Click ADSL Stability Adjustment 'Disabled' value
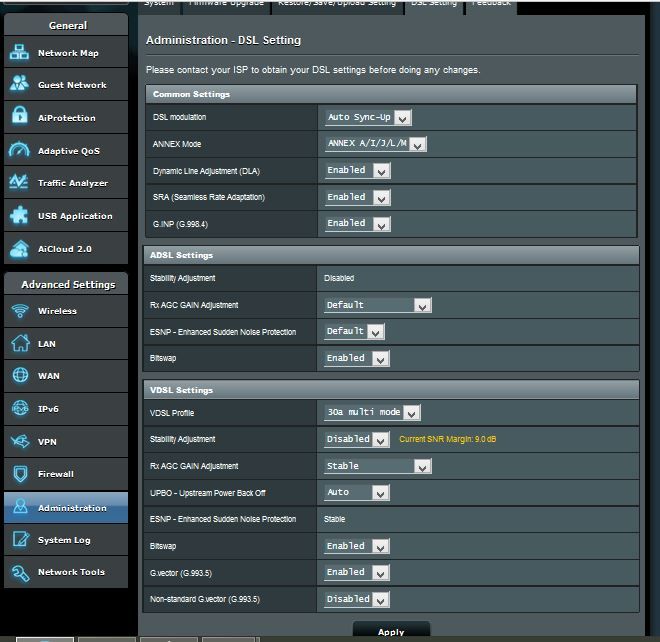 (339, 278)
